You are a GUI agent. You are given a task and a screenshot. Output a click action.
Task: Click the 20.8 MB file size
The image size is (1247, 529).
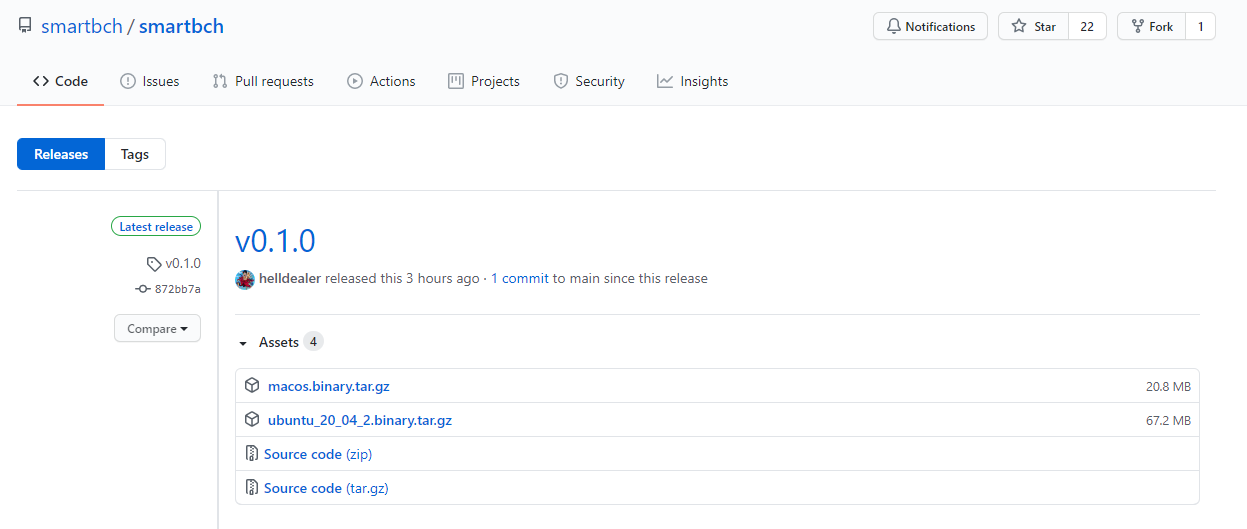pyautogui.click(x=1168, y=386)
